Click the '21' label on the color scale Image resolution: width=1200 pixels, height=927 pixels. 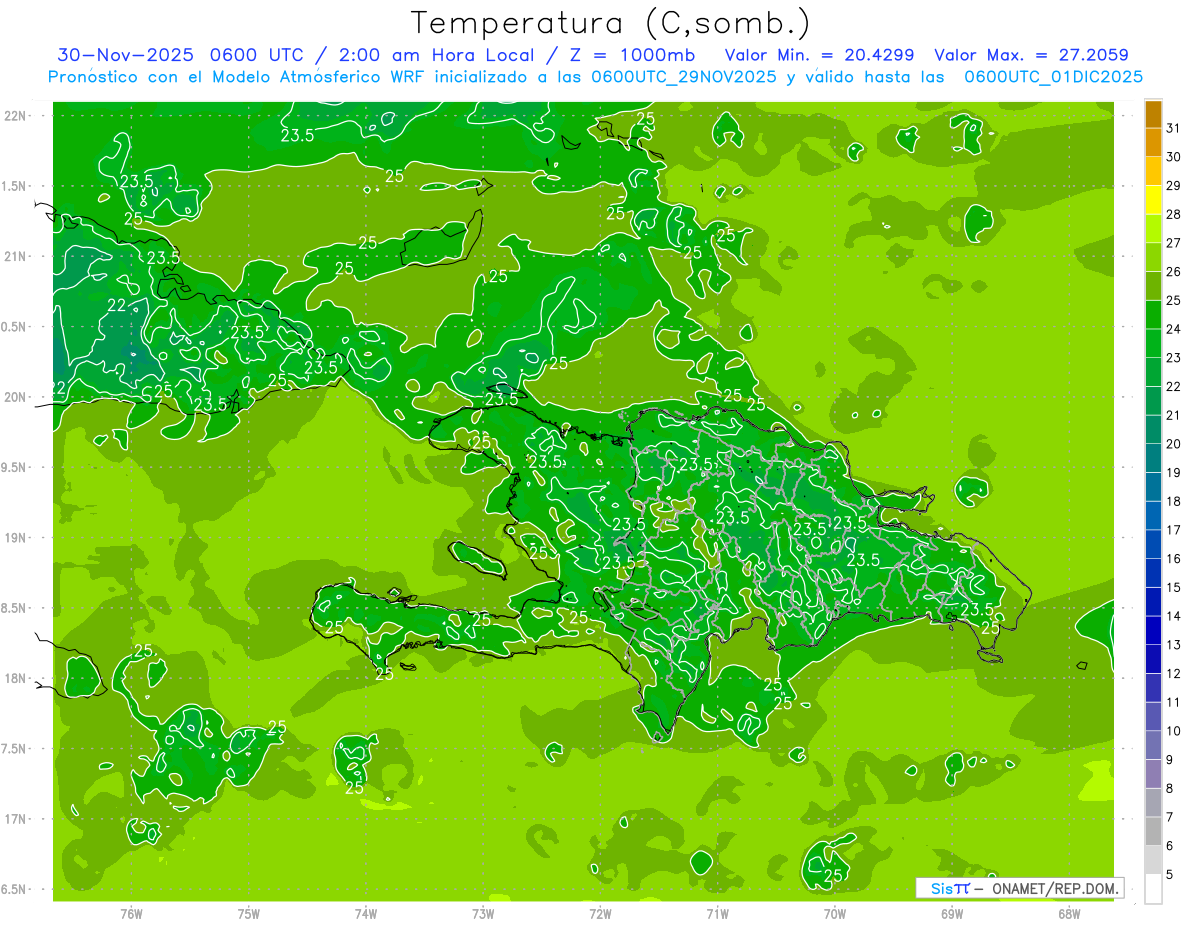tap(1174, 415)
